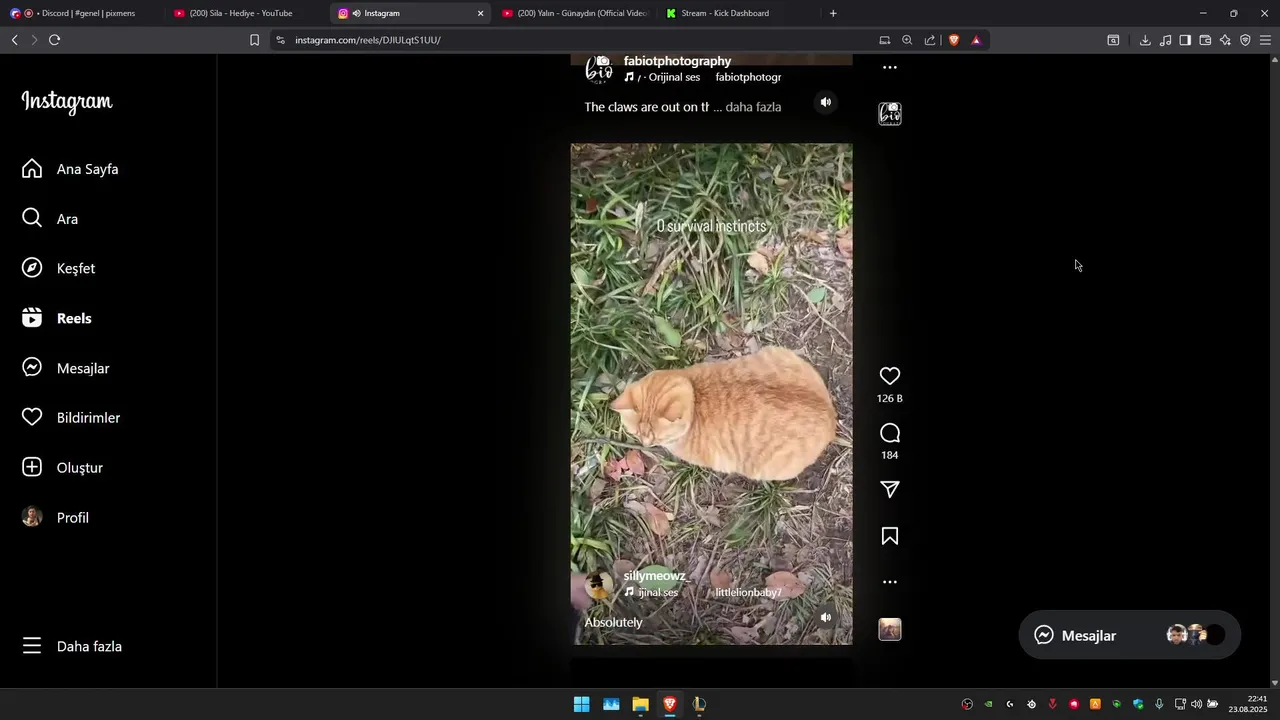Open the cat reel's audio thumbnail
Screen dimensions: 1280x720
(x=889, y=629)
